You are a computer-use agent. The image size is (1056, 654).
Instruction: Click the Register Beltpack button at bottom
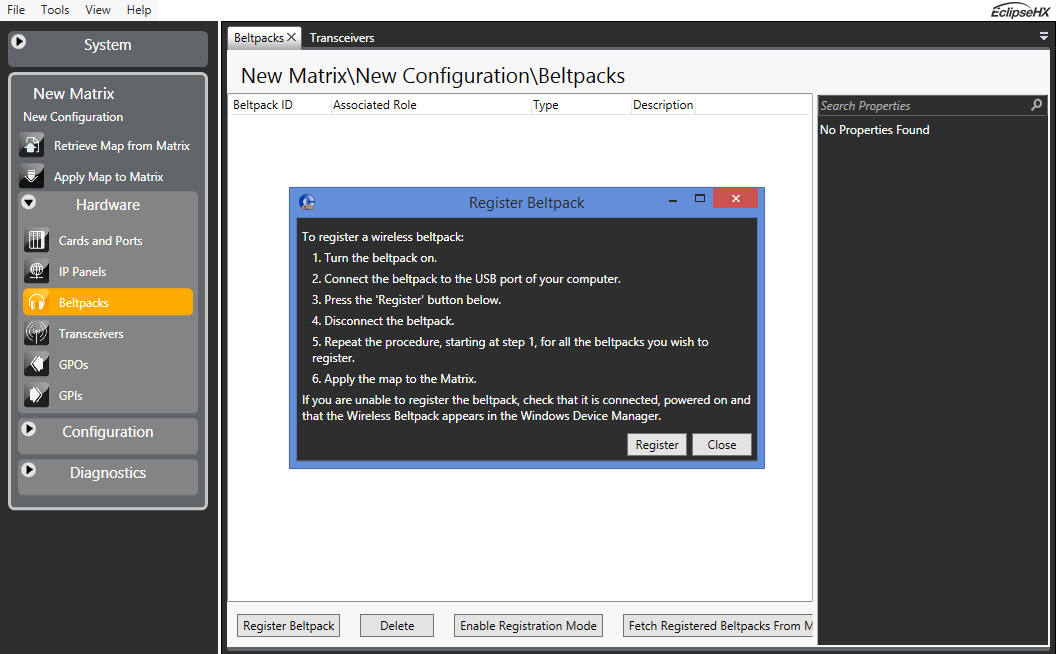pos(288,626)
